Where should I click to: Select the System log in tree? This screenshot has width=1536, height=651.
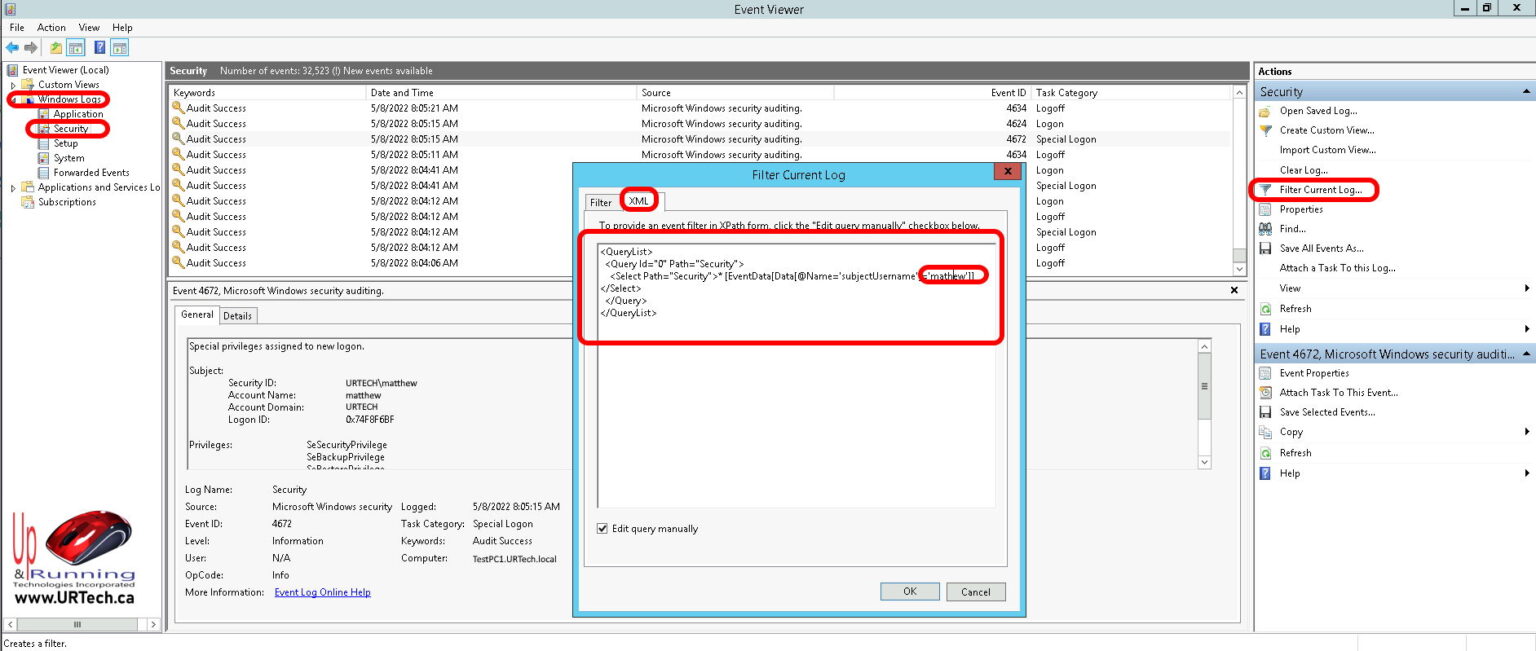point(69,158)
